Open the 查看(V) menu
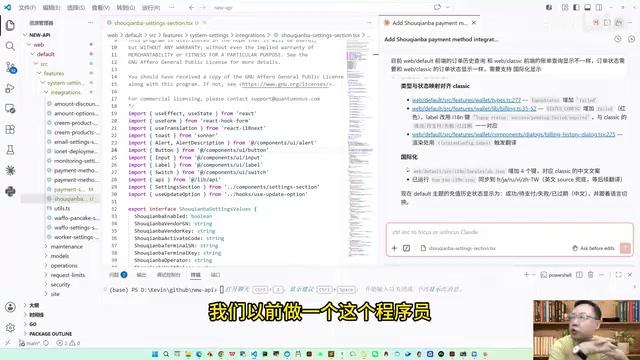This screenshot has height=360, width=640. click(101, 8)
